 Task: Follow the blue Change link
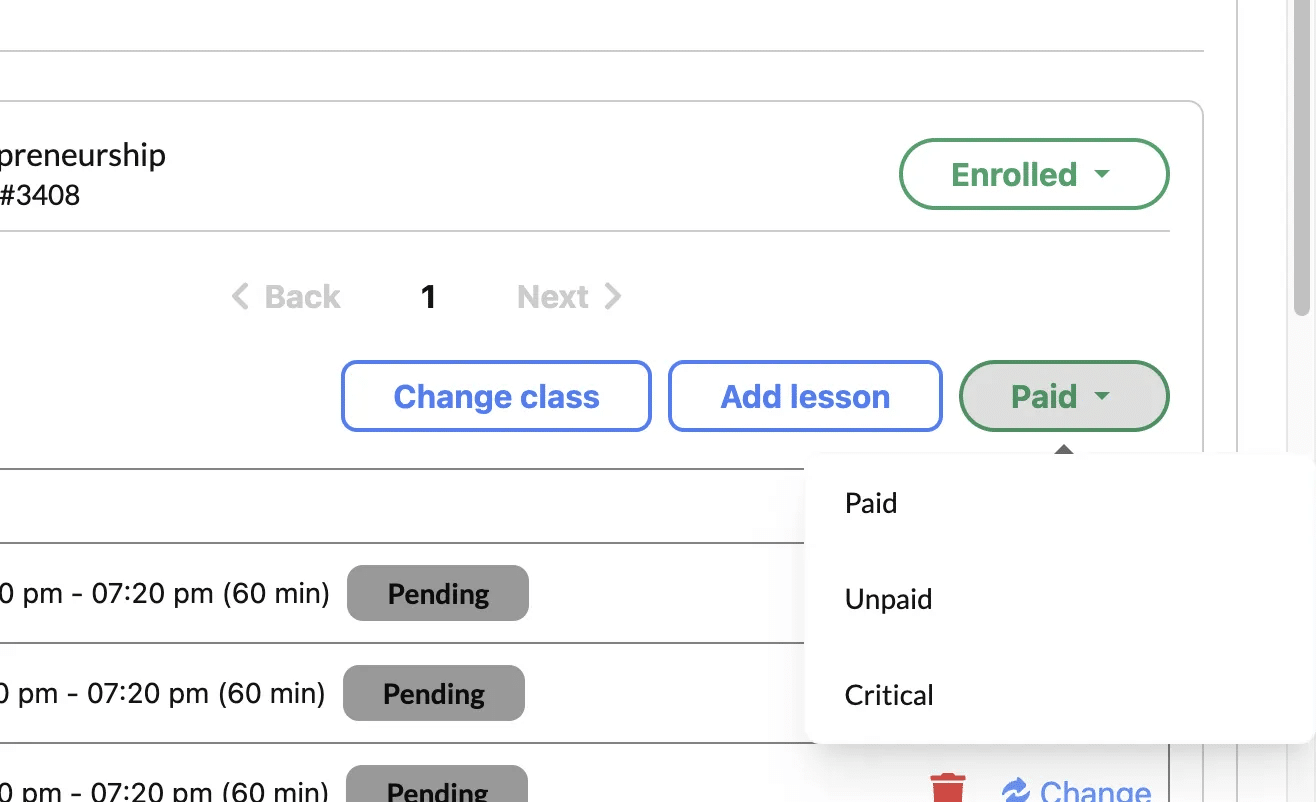point(1095,790)
